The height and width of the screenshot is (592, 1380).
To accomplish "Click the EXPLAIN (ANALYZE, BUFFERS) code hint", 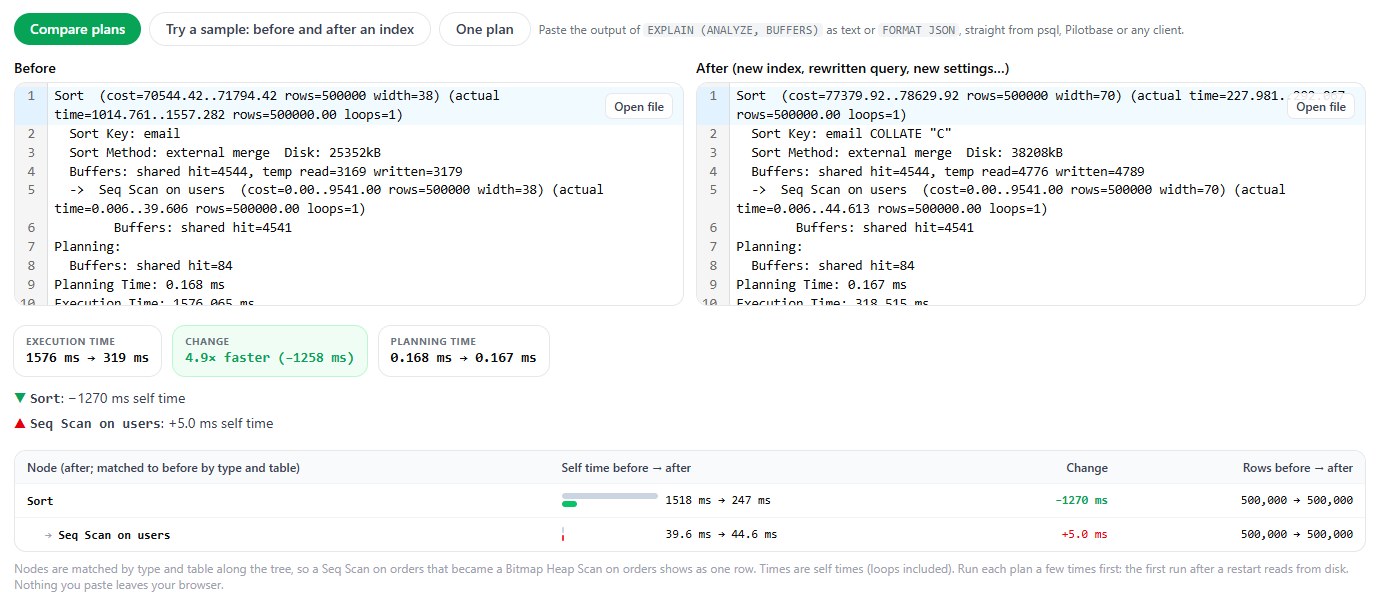I will tap(733, 30).
